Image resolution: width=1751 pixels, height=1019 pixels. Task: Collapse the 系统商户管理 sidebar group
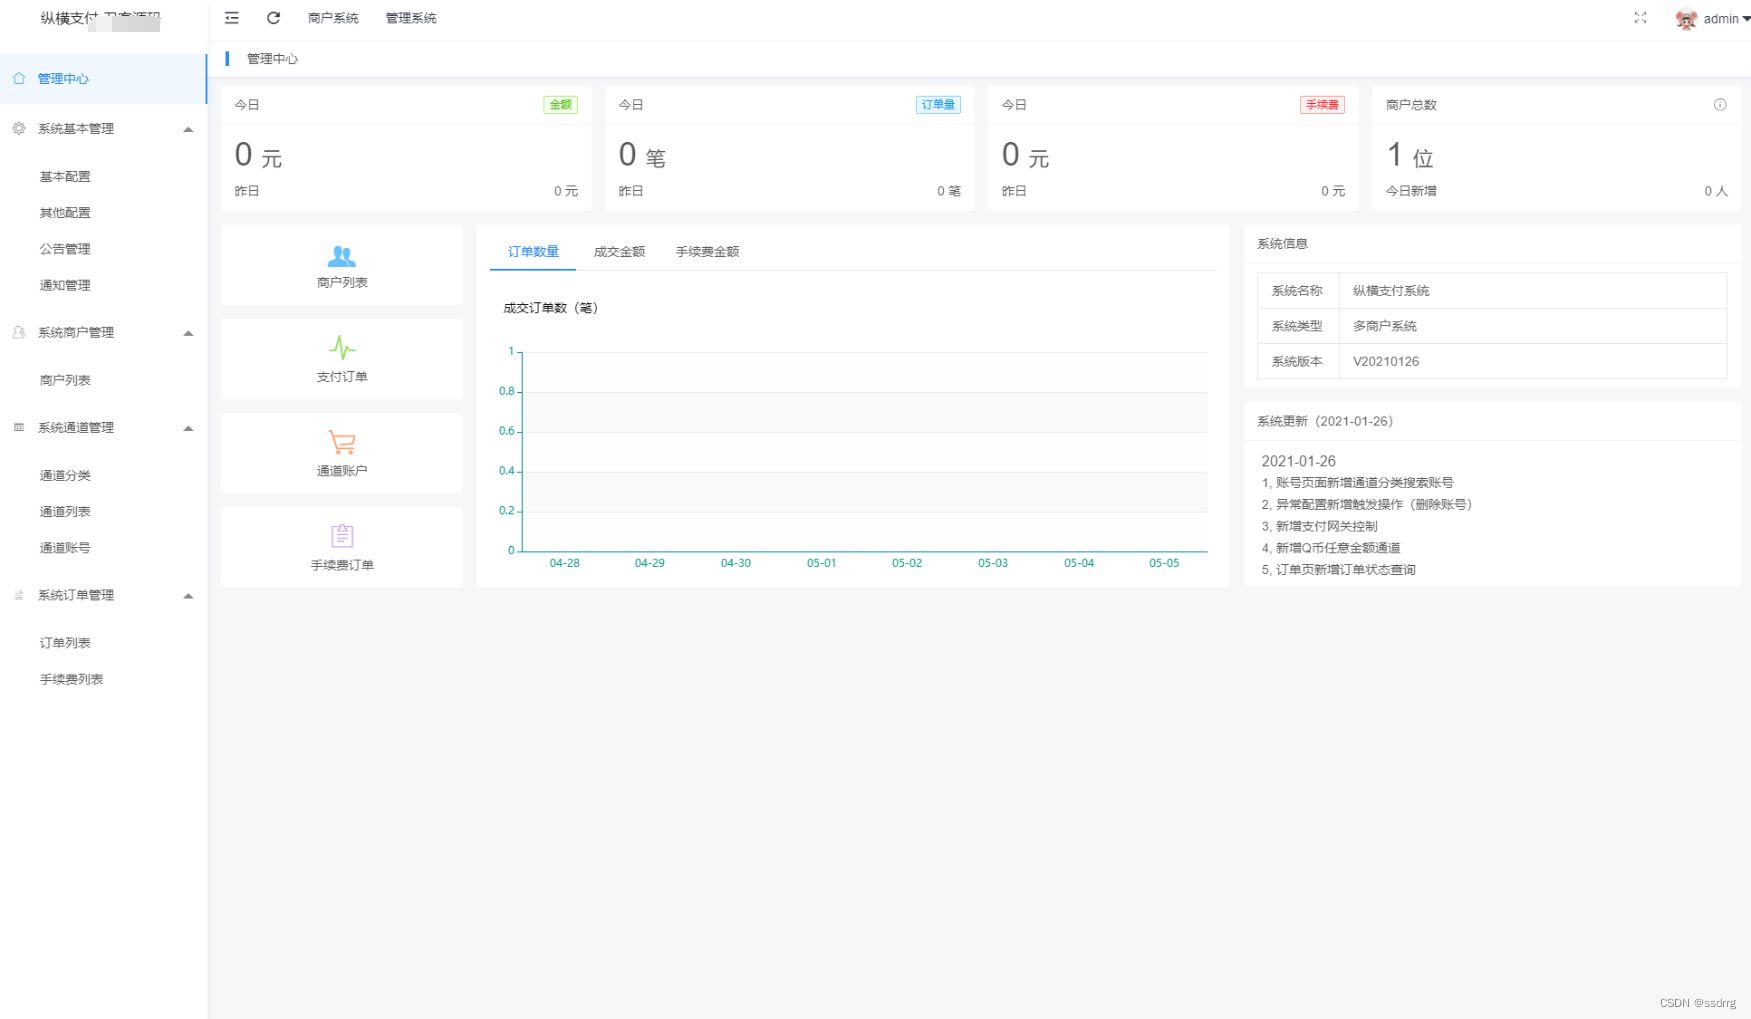(188, 333)
